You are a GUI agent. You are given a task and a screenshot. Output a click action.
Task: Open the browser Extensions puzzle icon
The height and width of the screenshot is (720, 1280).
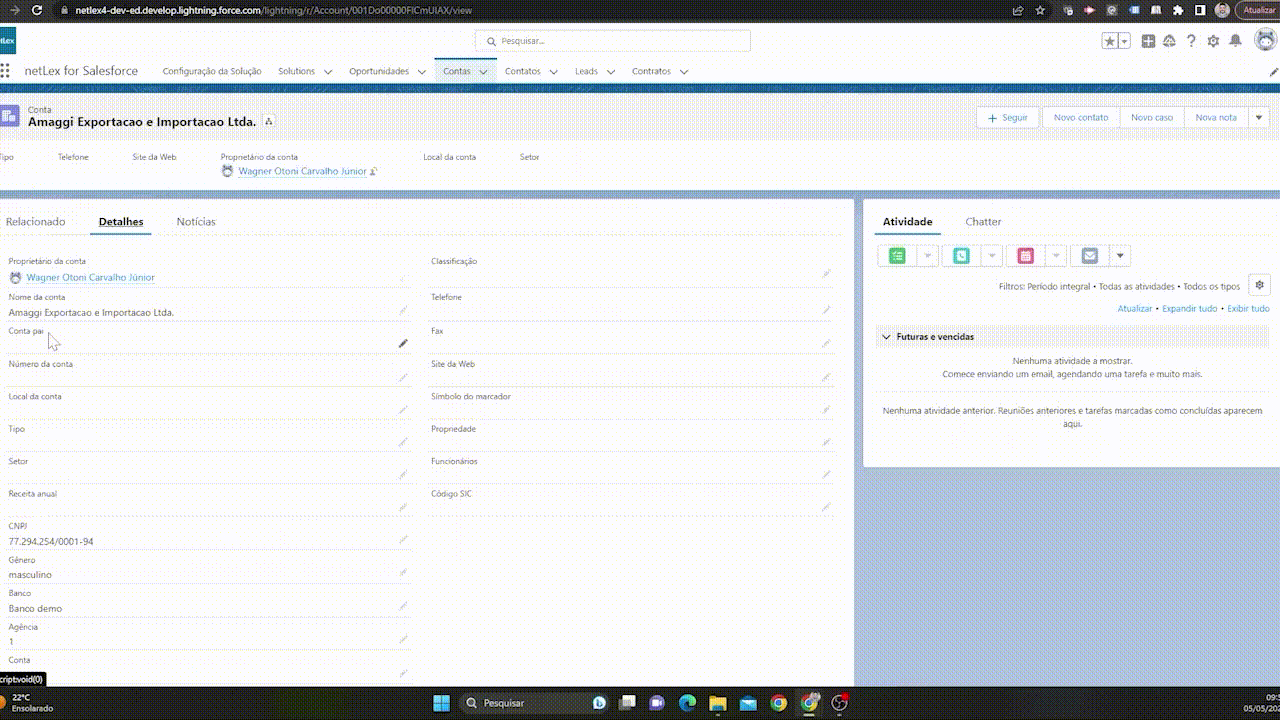tap(1178, 10)
